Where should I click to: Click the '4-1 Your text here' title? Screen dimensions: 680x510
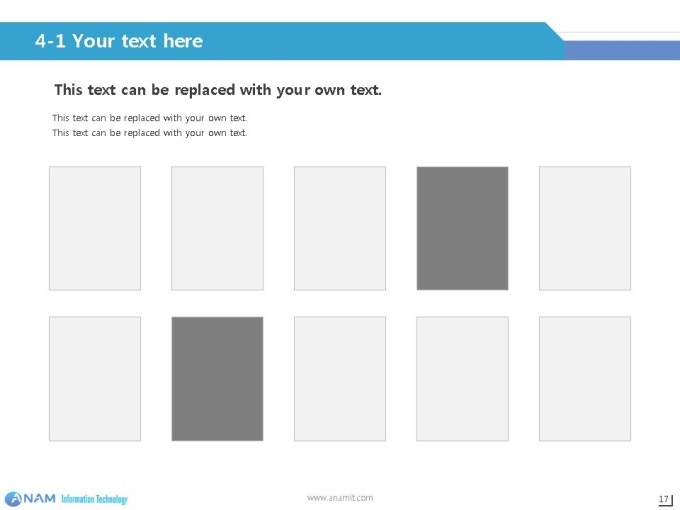pyautogui.click(x=119, y=41)
